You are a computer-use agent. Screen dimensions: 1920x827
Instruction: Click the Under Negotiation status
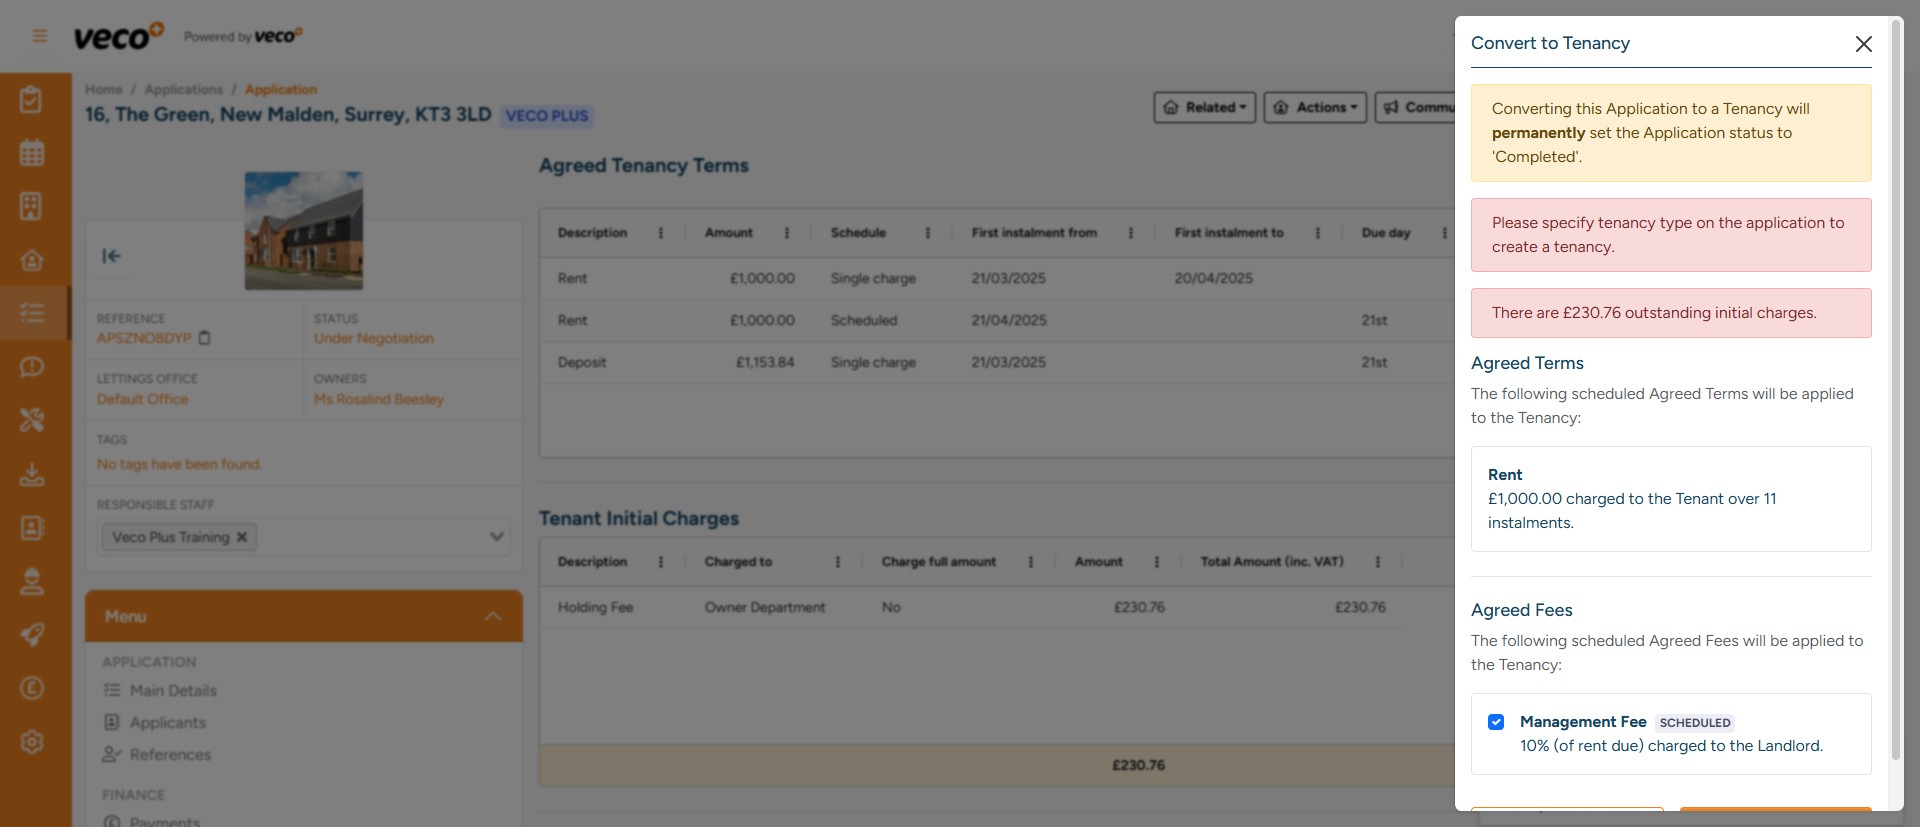374,338
